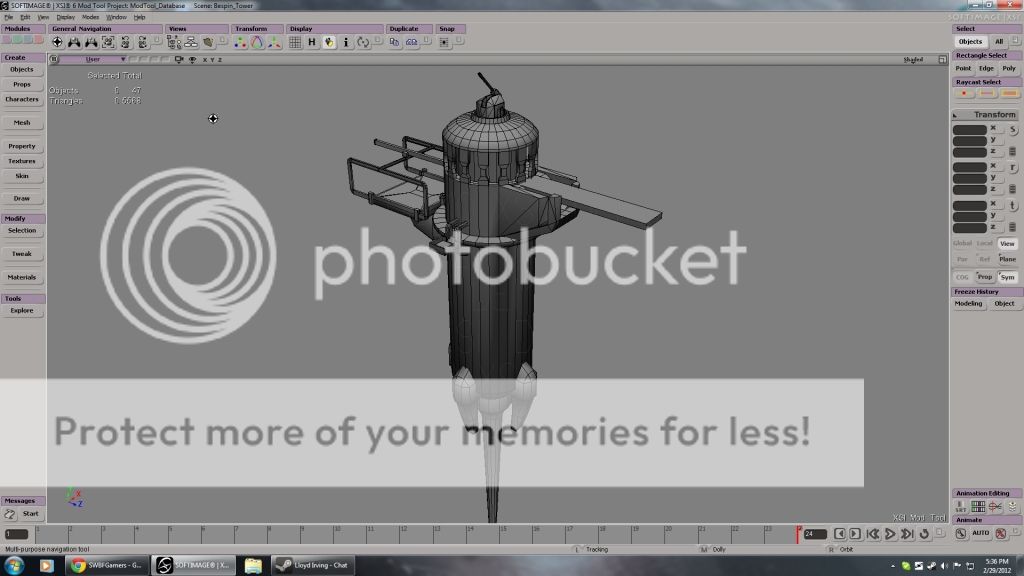The image size is (1024, 576).
Task: Click the first binoculars navigation icon
Action: (x=74, y=42)
